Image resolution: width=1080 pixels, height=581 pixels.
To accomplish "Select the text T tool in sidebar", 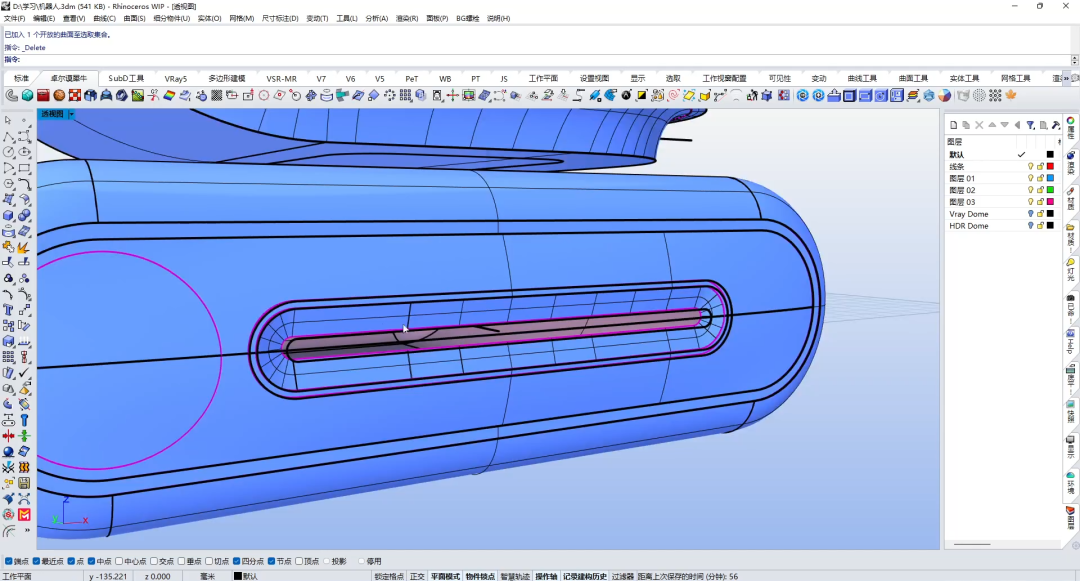I will [8, 310].
